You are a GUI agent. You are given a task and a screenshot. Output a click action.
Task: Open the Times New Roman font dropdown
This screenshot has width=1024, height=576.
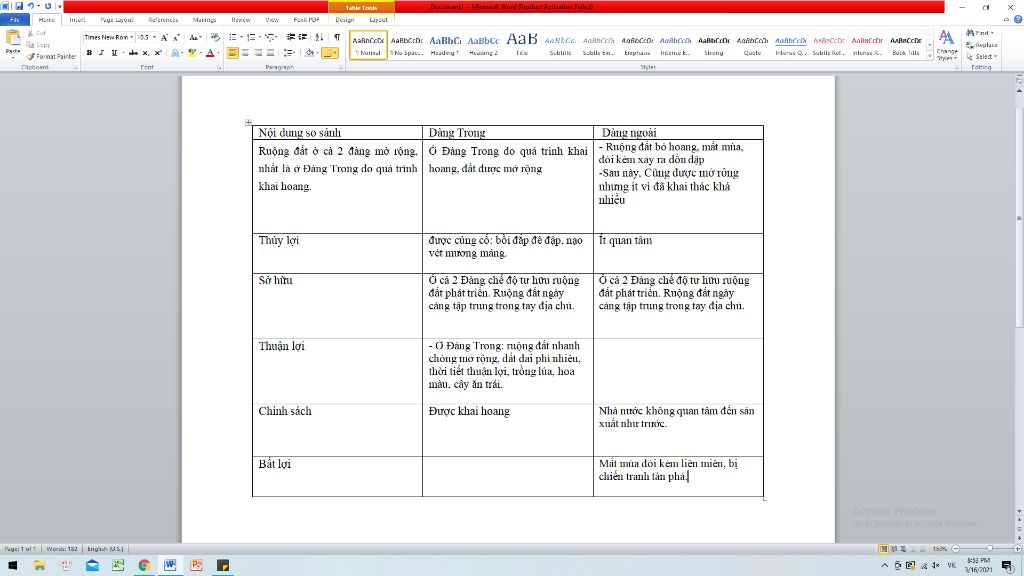coord(130,37)
